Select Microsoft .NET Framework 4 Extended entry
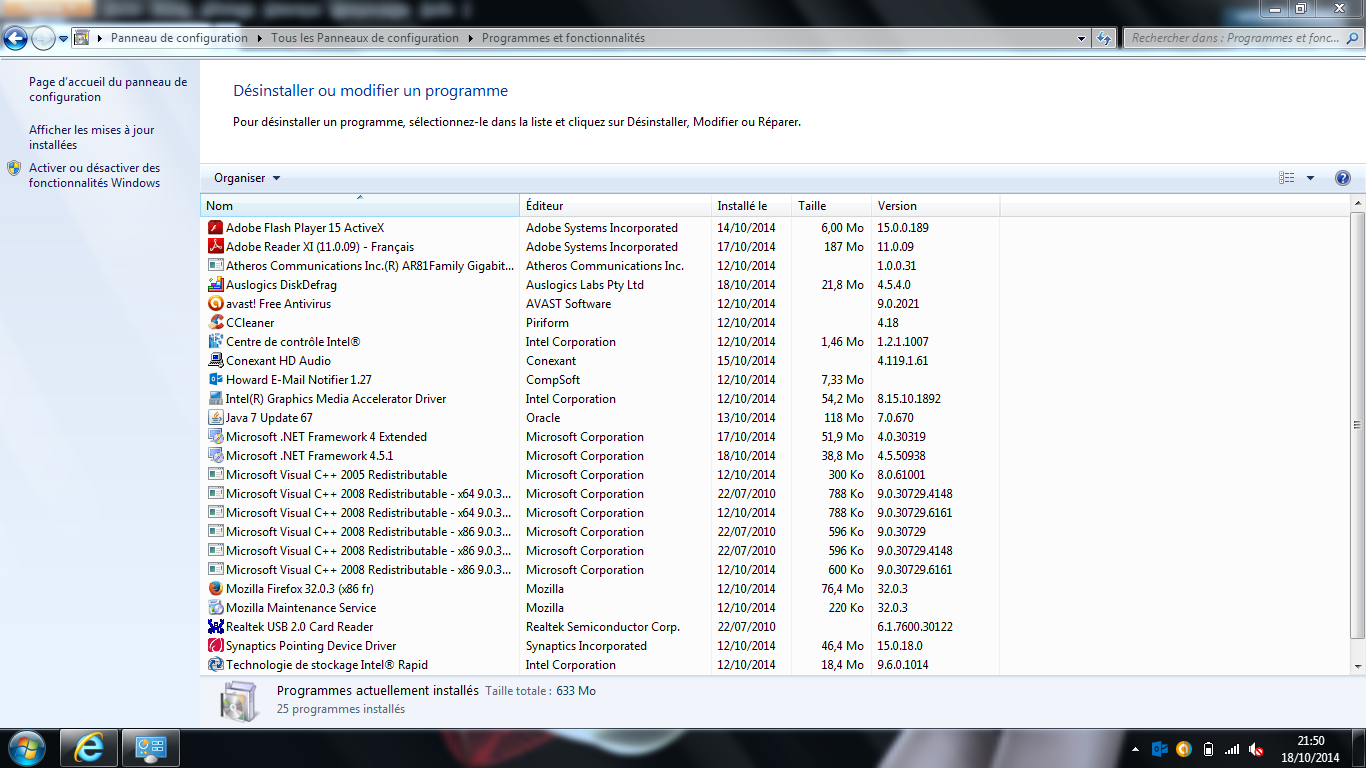 pos(326,437)
